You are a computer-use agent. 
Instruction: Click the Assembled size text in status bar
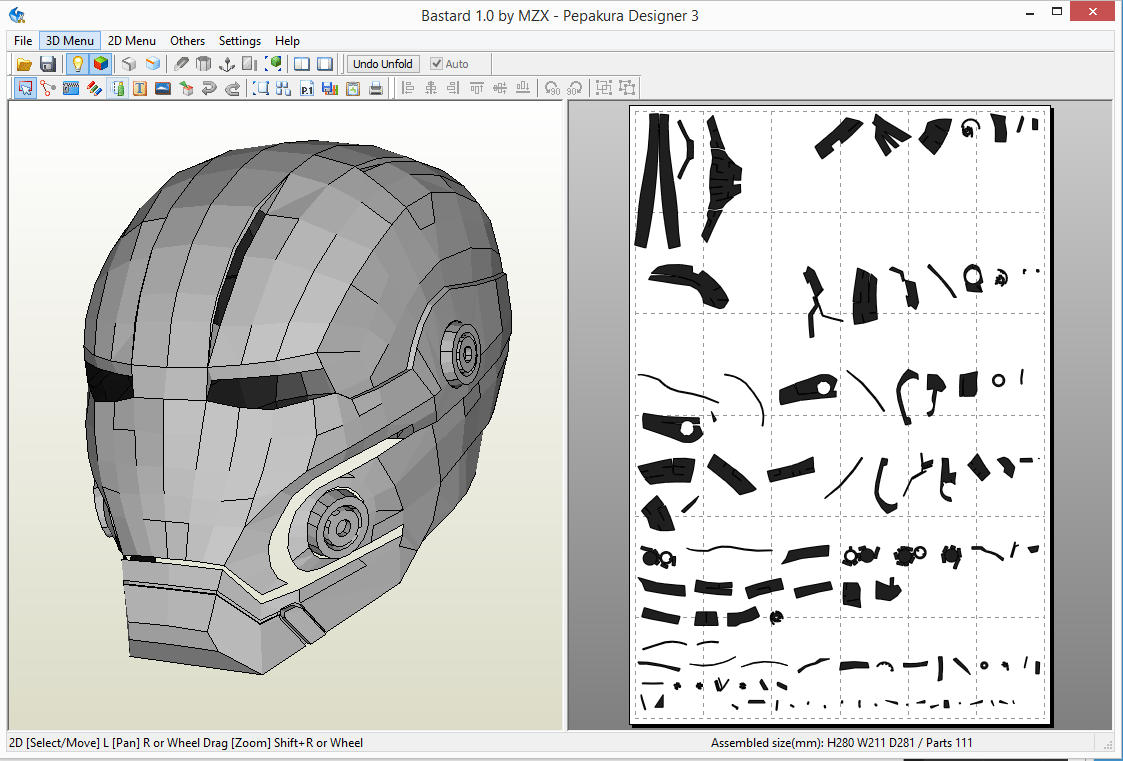[x=842, y=743]
